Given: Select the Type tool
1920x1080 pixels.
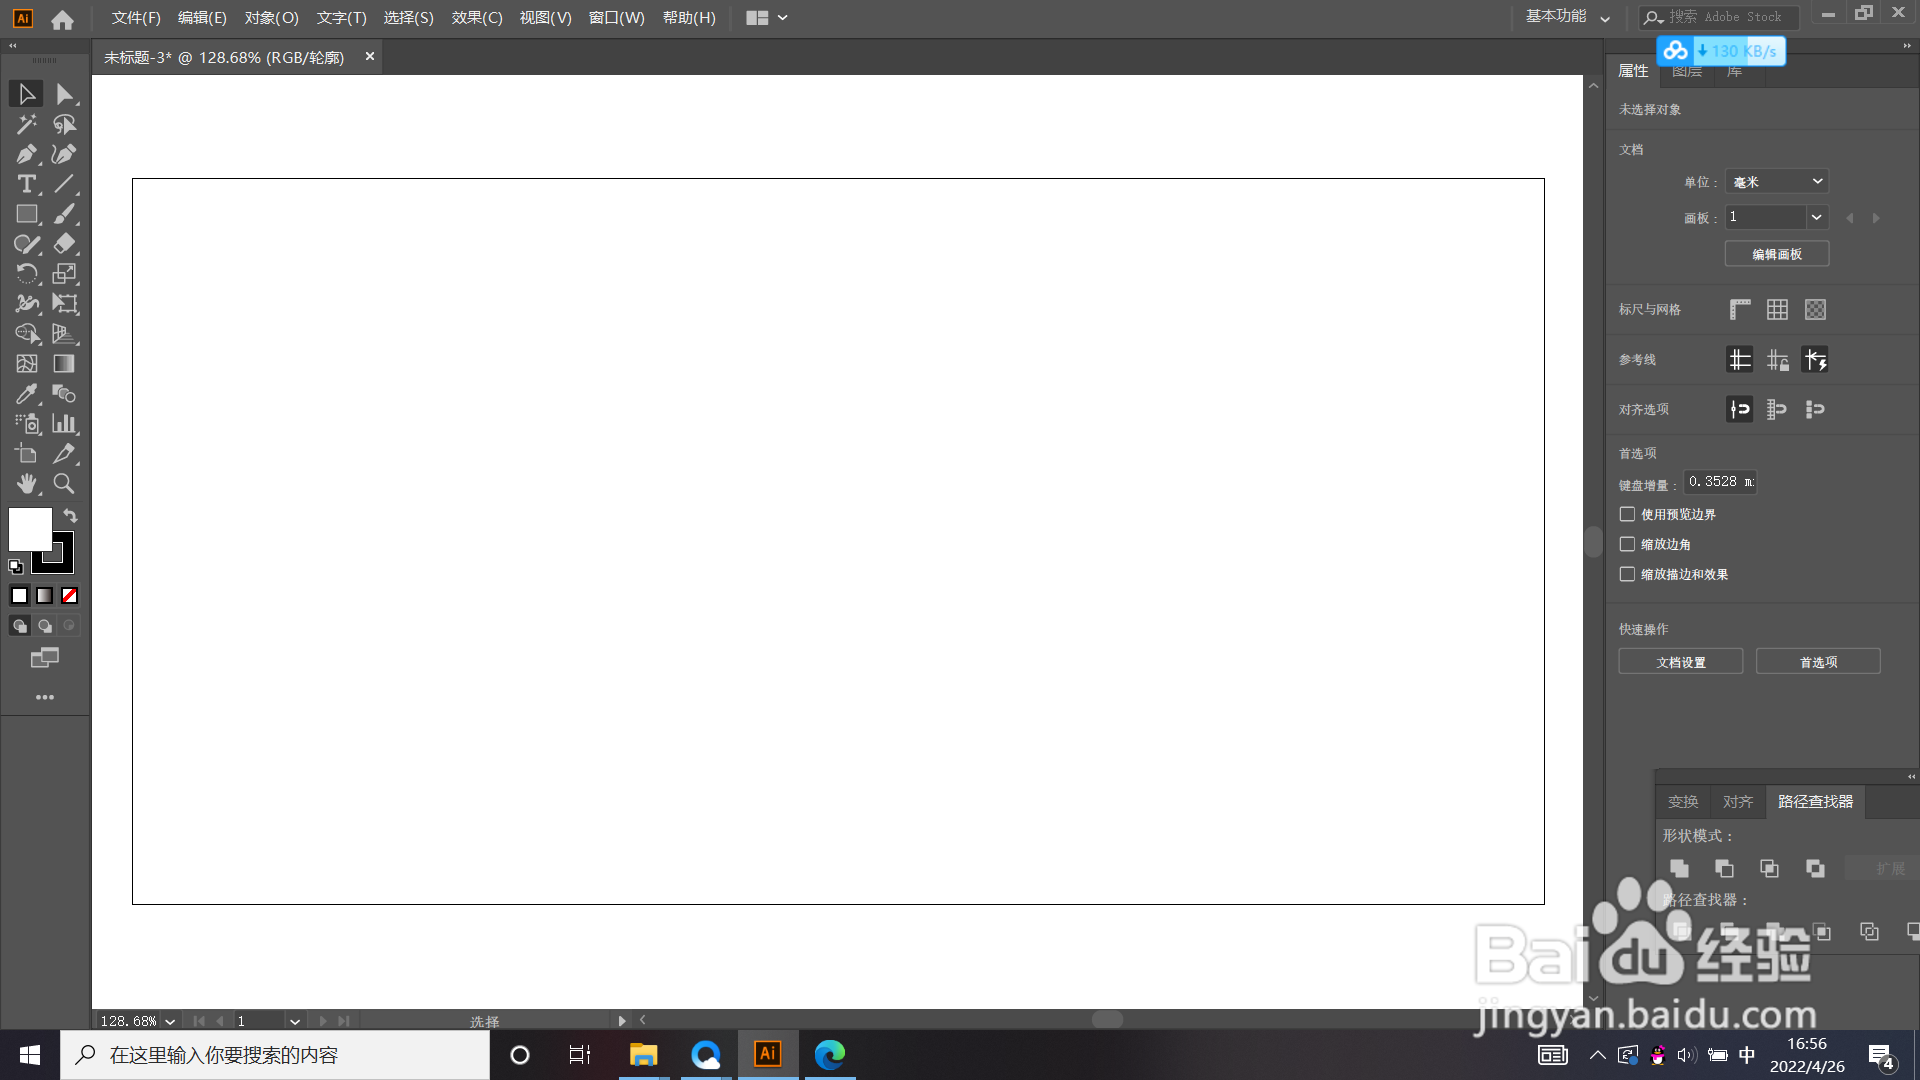Looking at the screenshot, I should point(26,184).
